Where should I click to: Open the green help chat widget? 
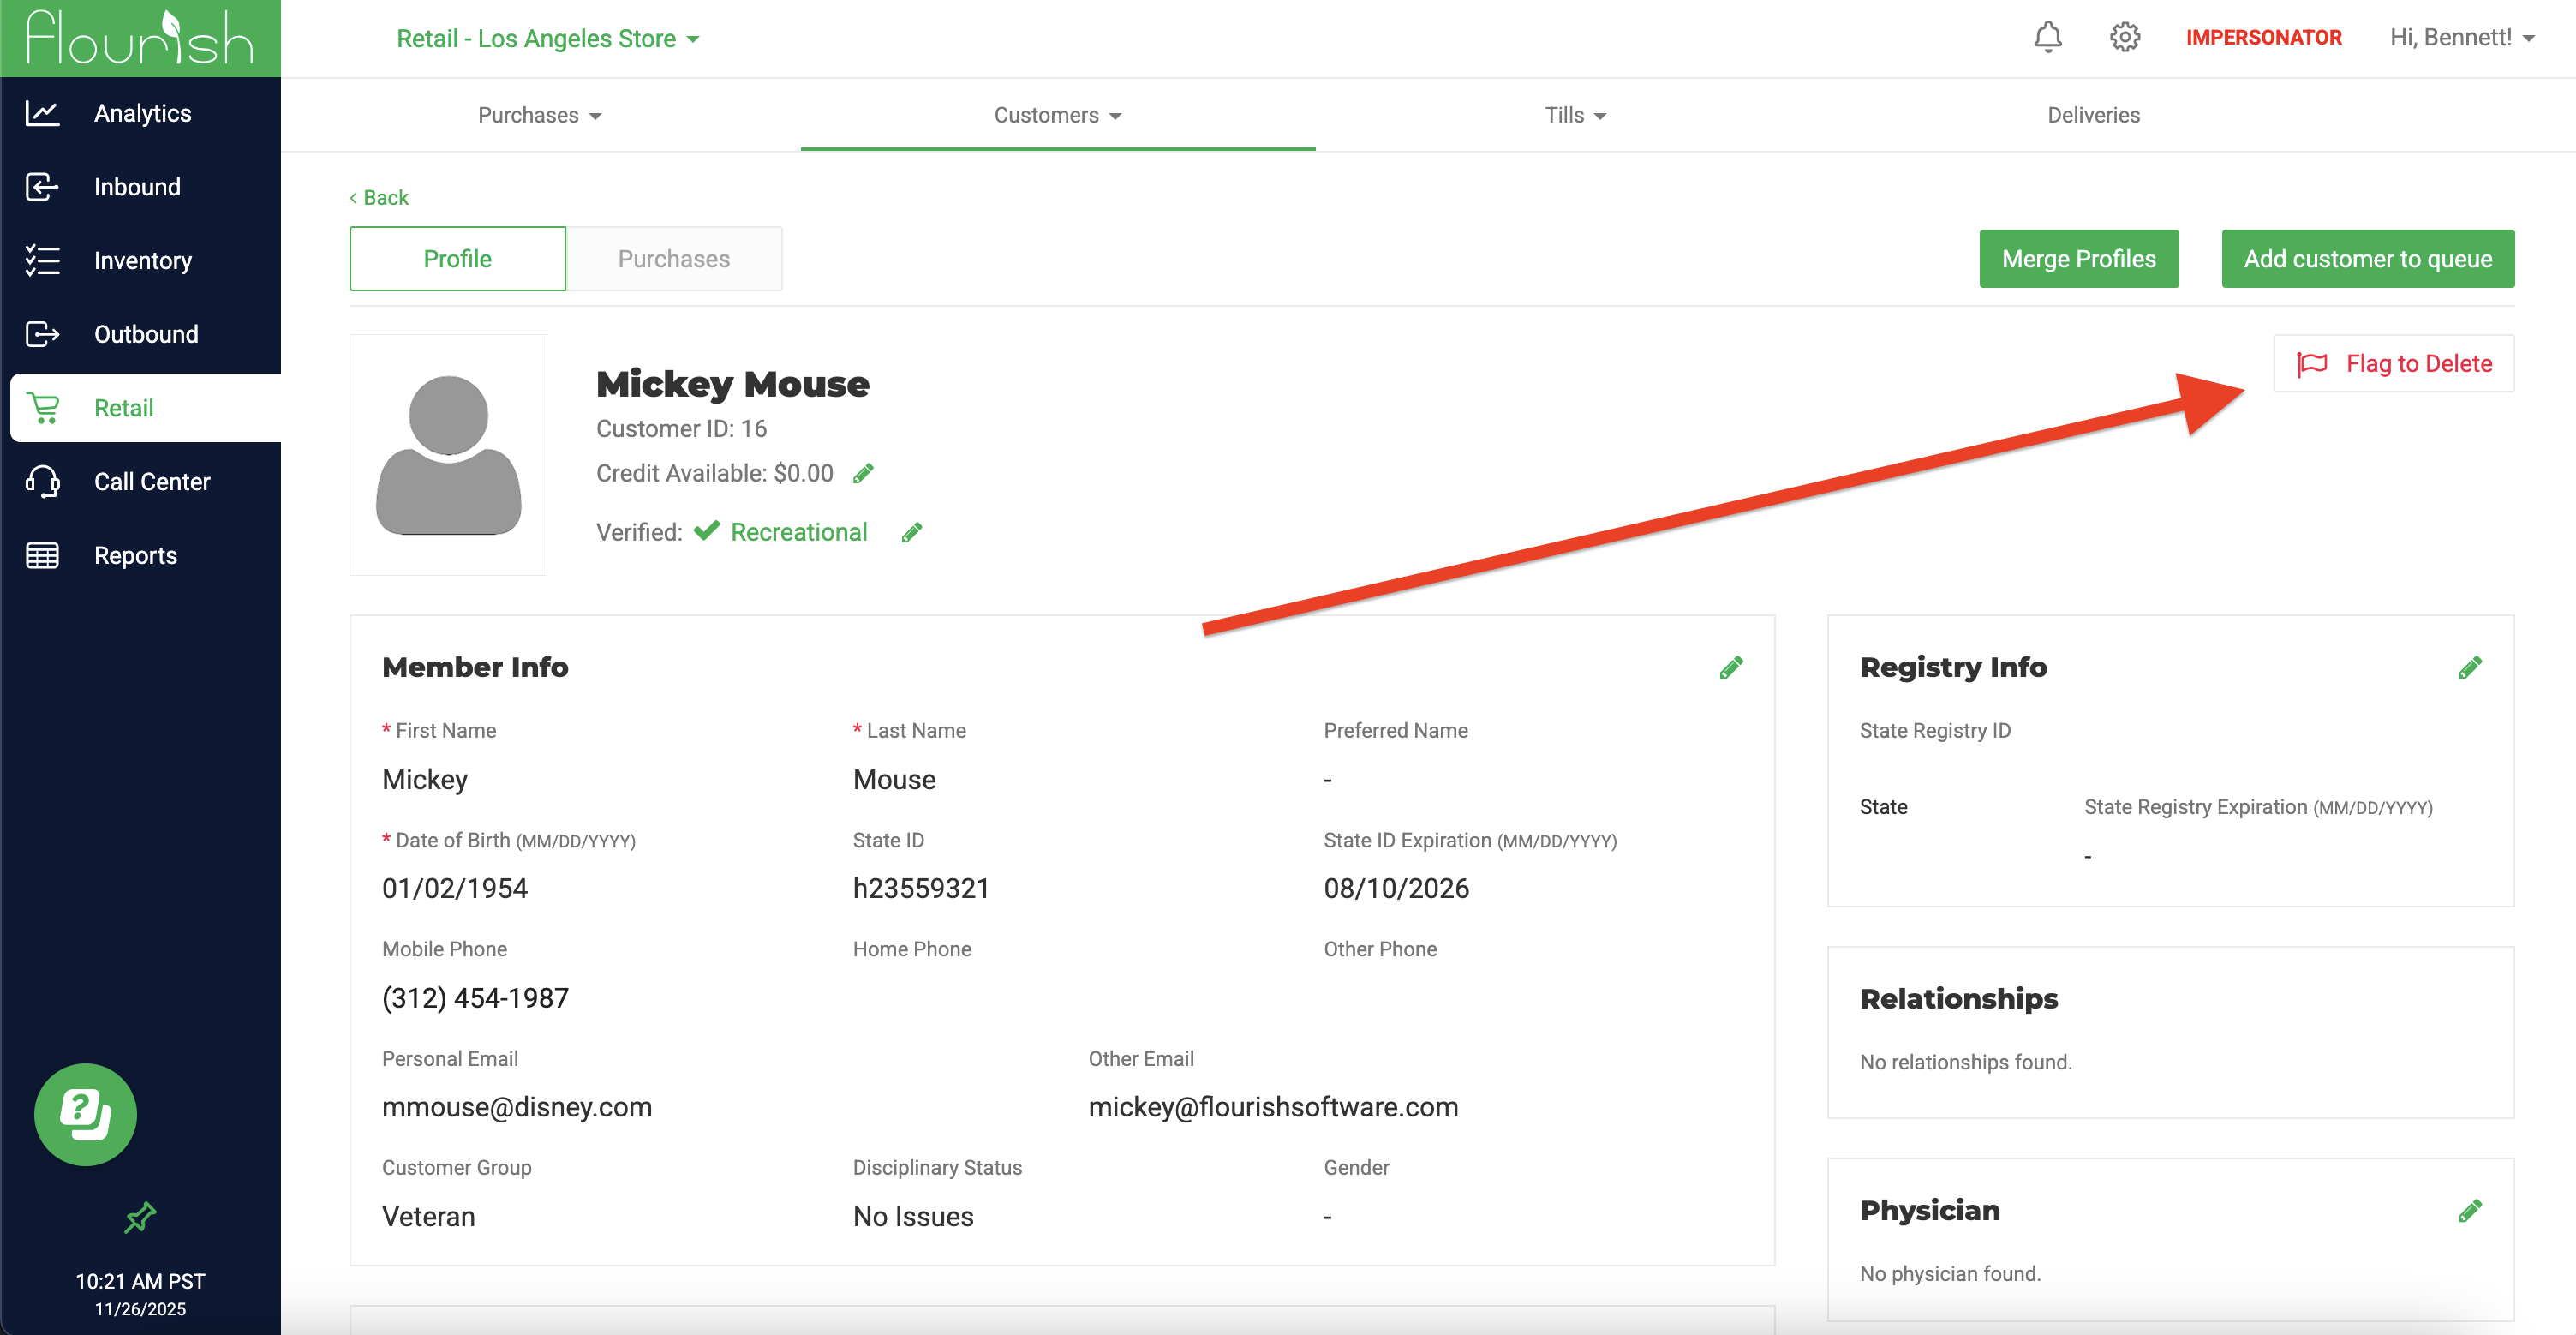coord(85,1114)
